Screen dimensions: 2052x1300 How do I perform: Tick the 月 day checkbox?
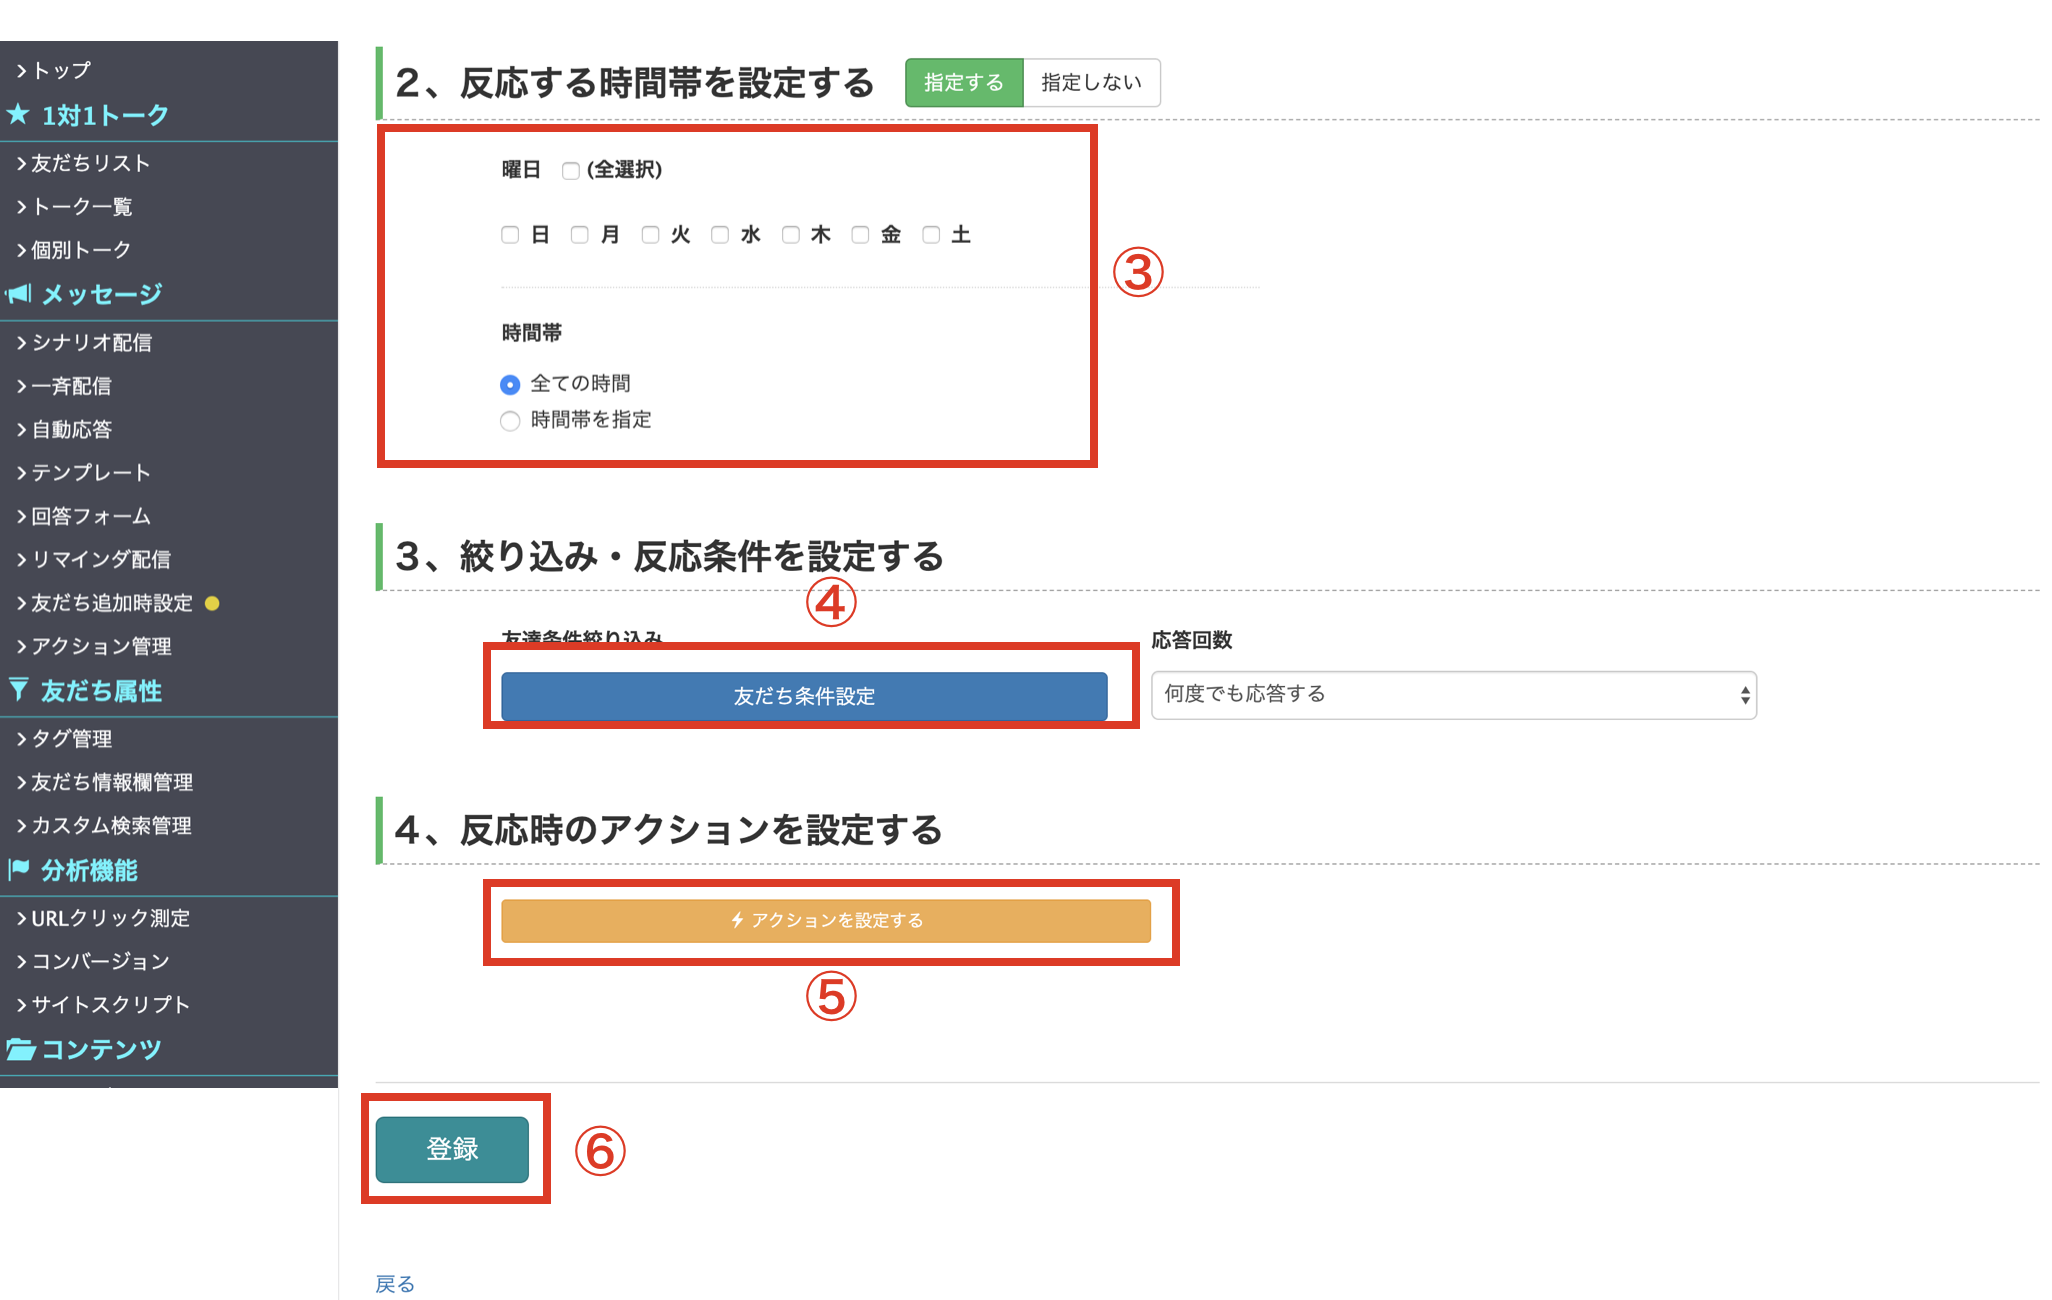[580, 235]
